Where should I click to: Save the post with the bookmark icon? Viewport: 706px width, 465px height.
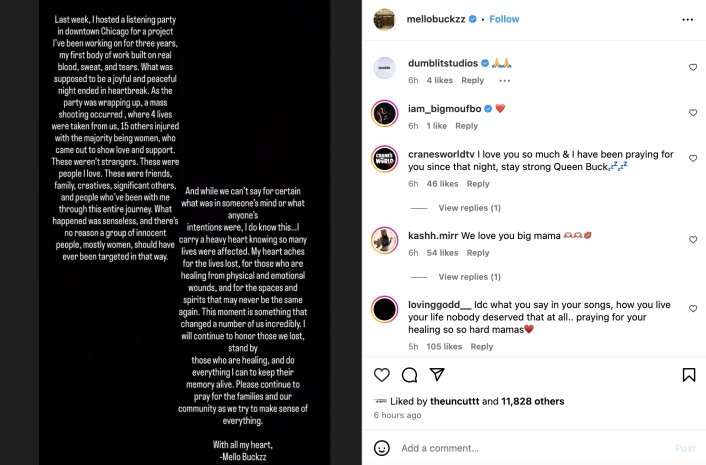point(689,375)
